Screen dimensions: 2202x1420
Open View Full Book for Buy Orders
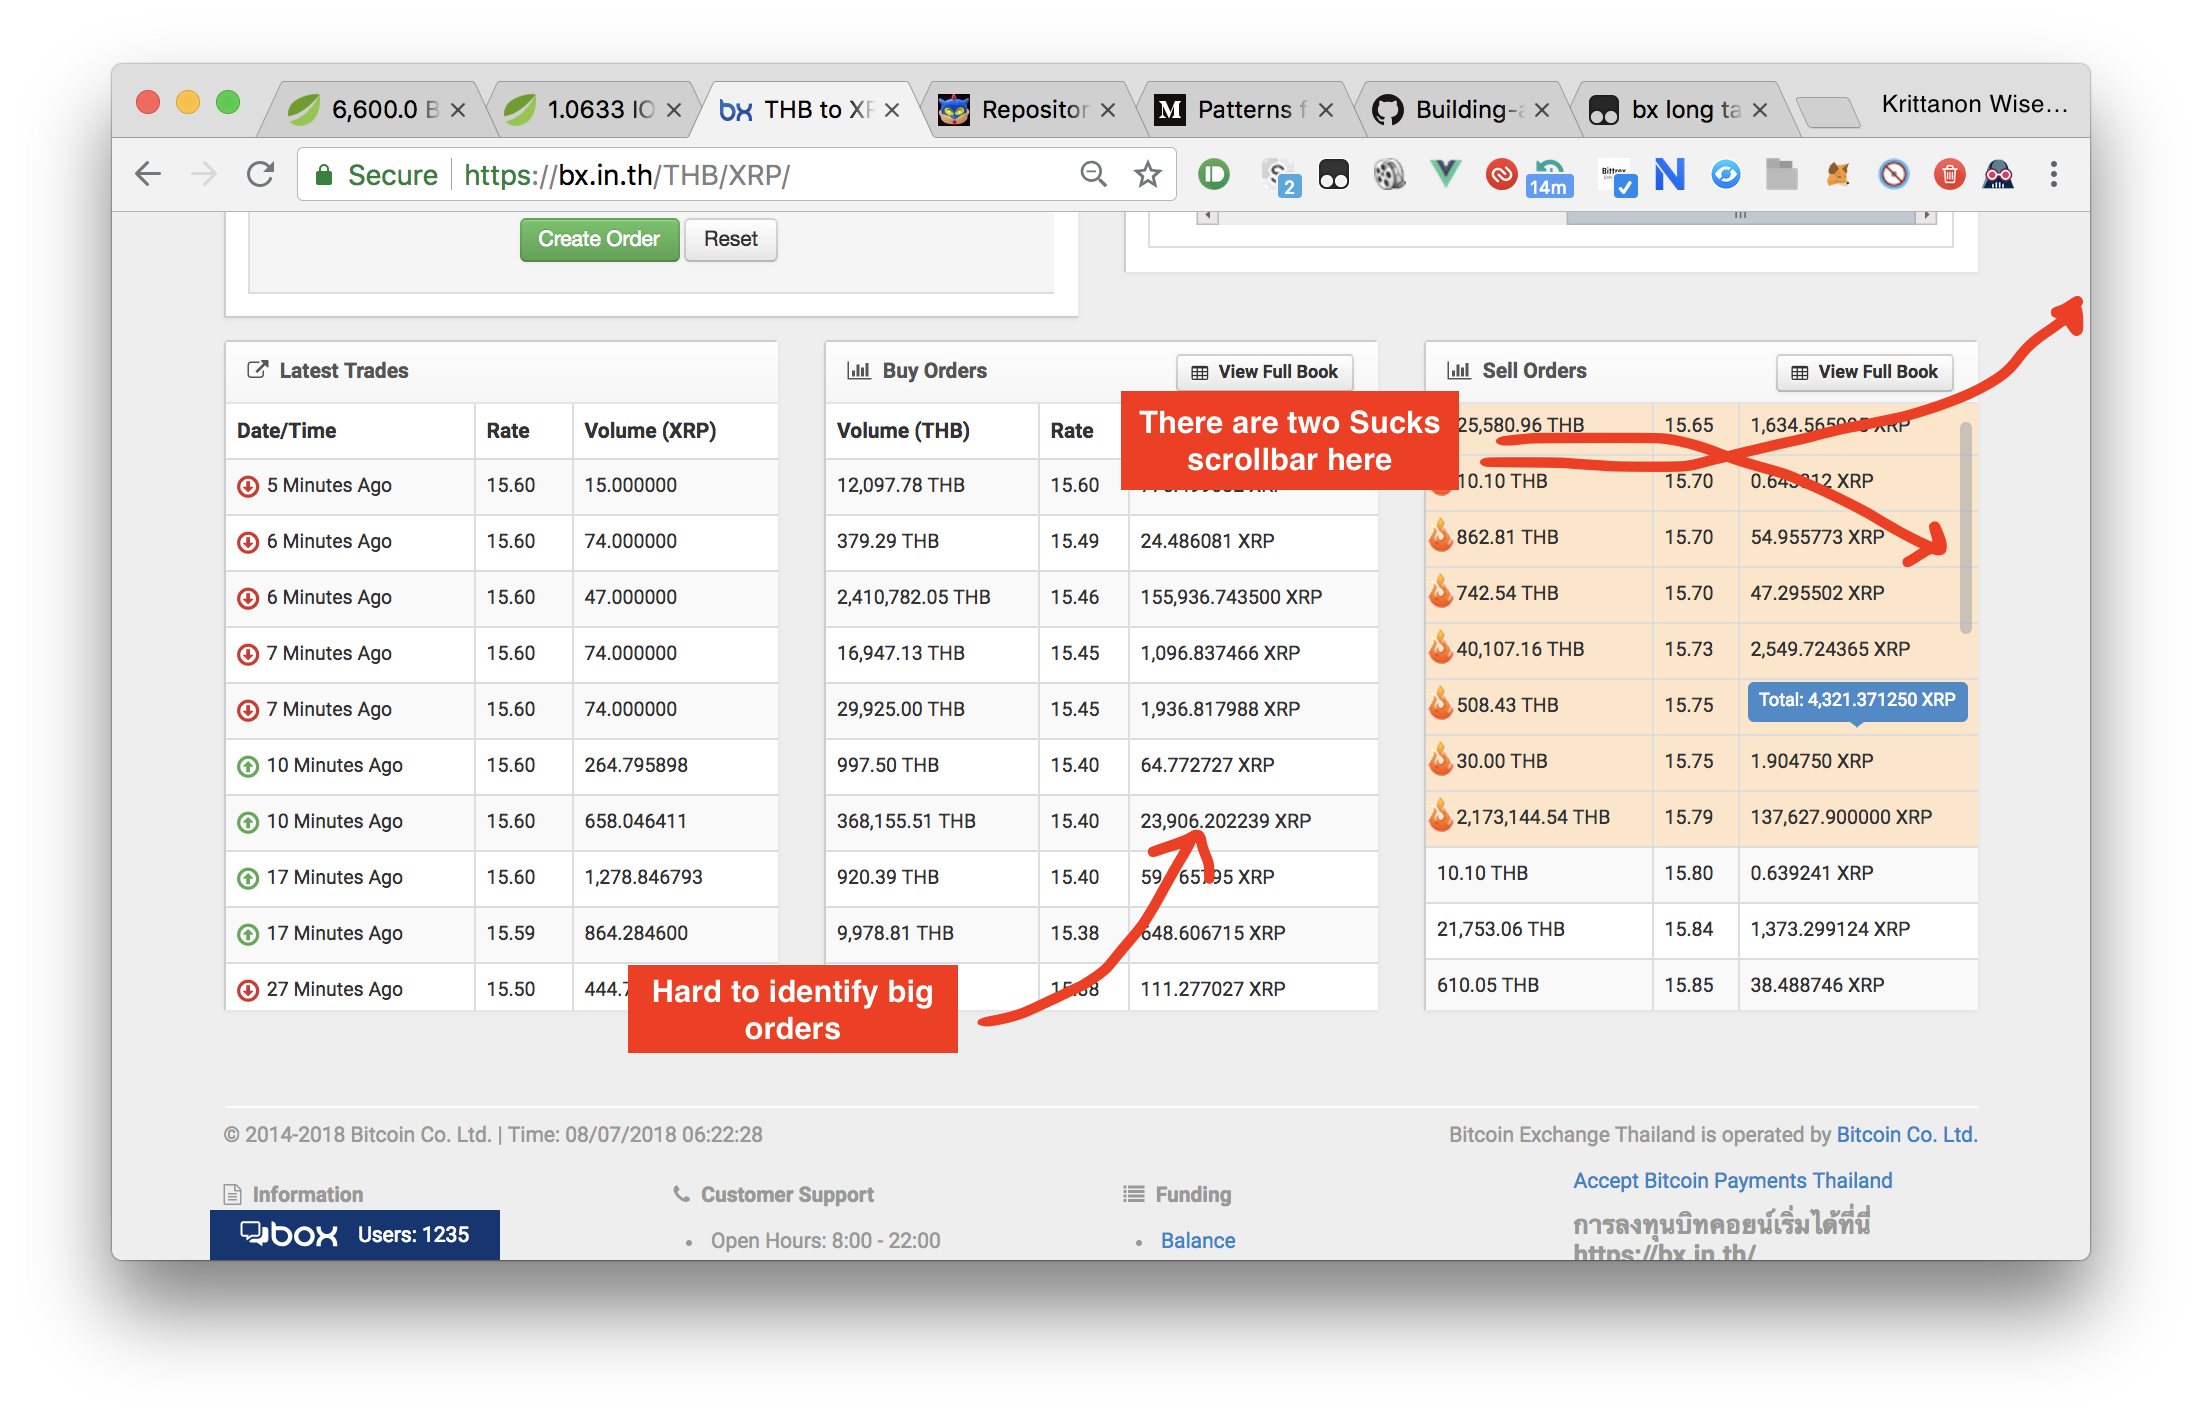1265,372
